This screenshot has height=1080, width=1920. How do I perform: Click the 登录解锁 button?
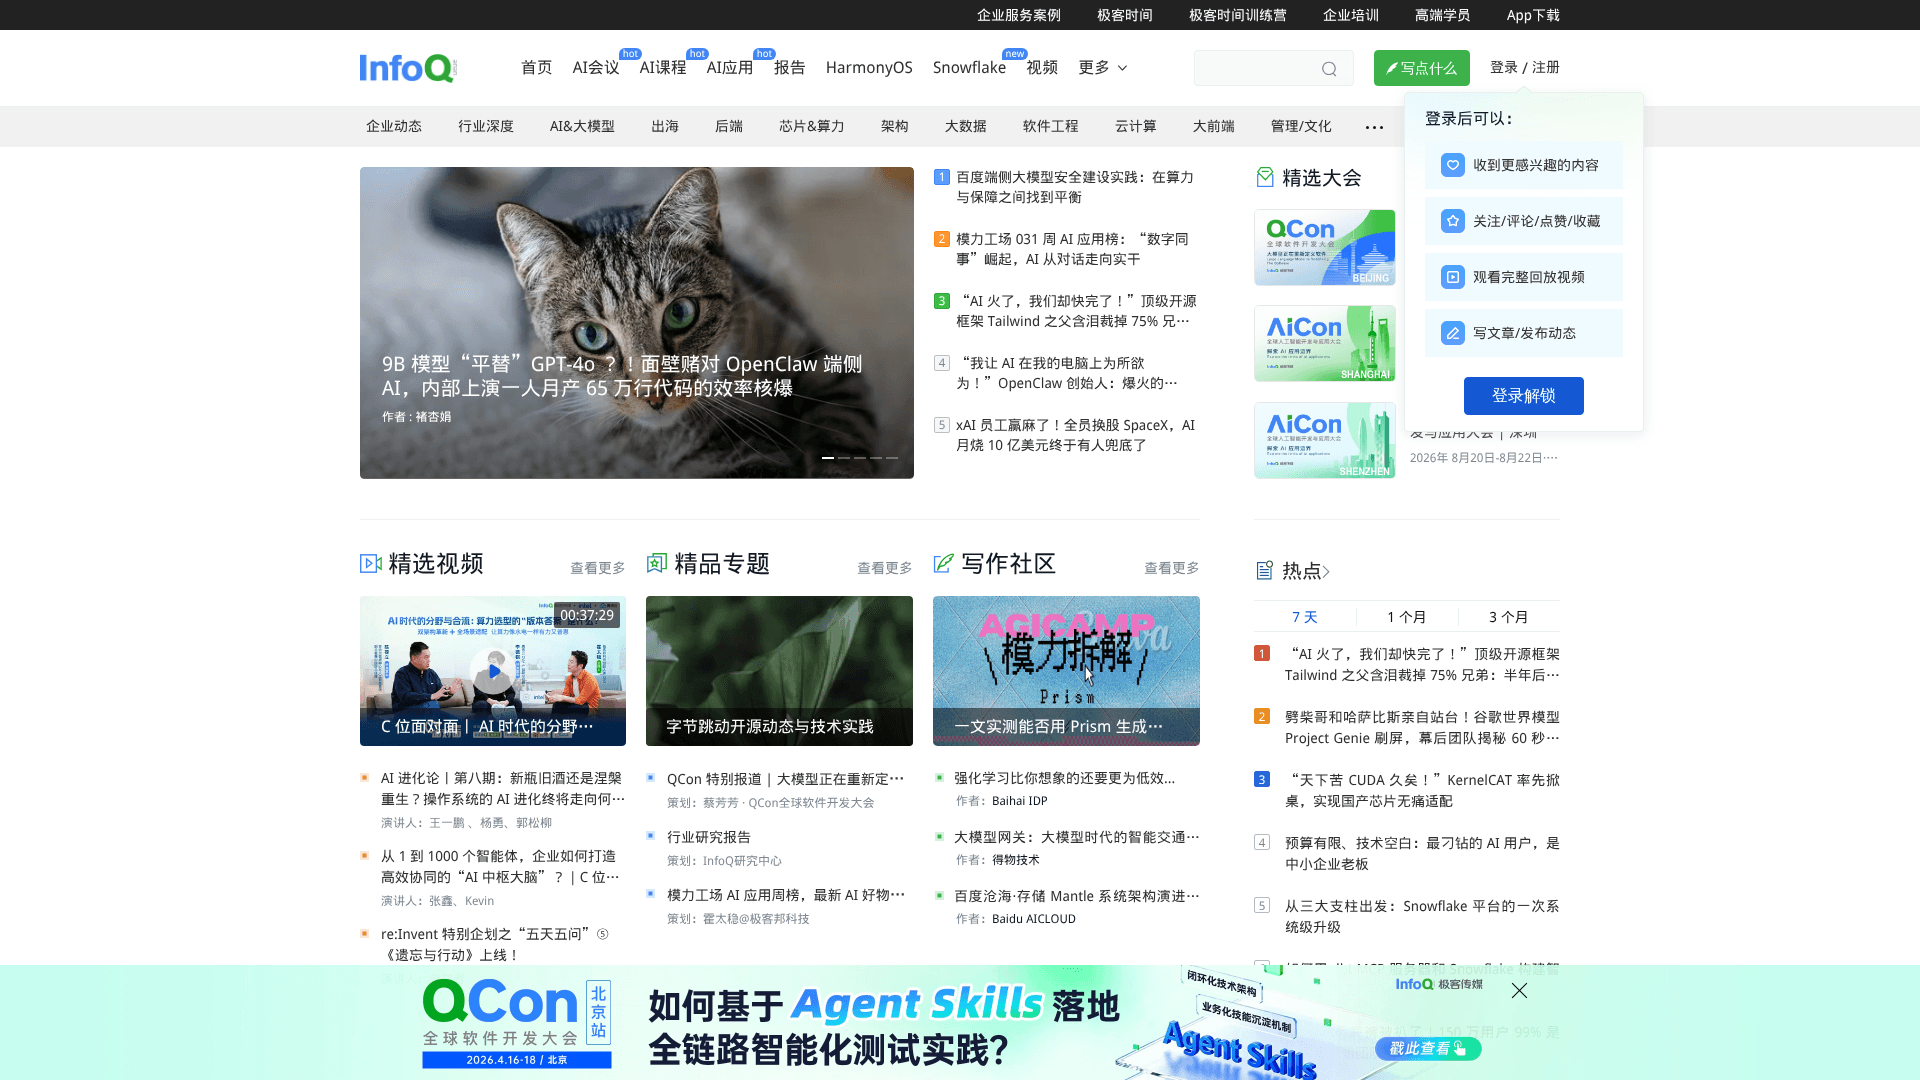click(x=1523, y=396)
